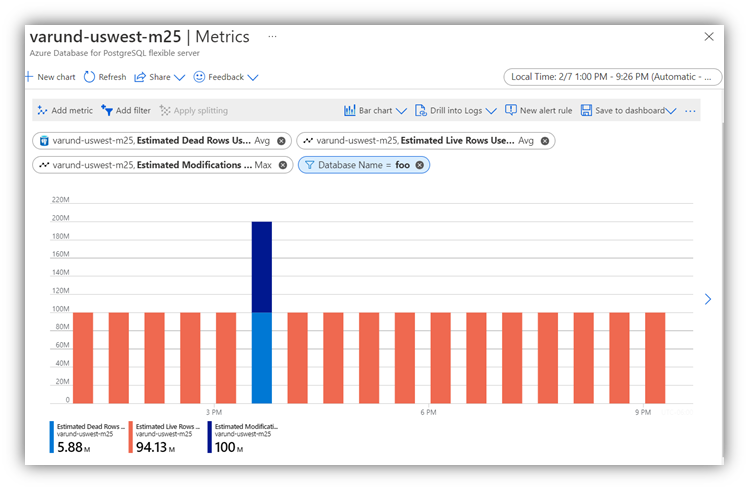Open chart toolbar more options ellipsis
749x490 pixels.
tap(690, 111)
